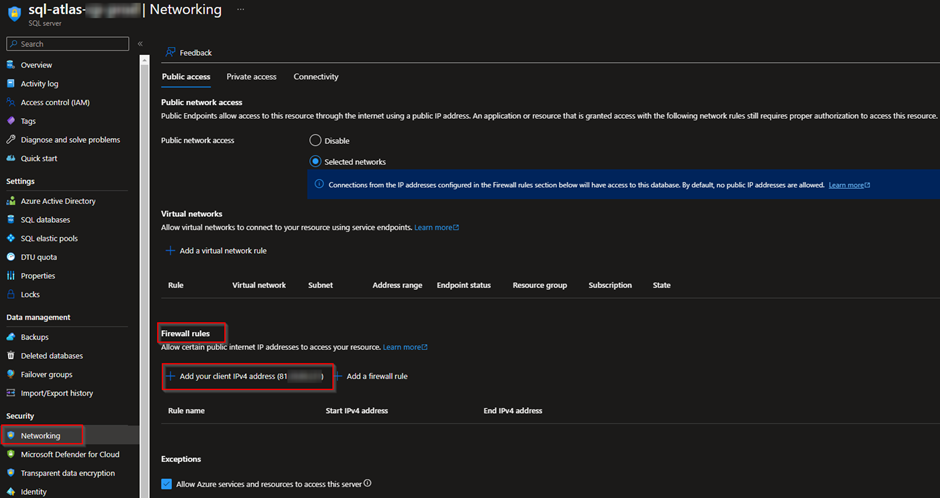Collapse the left sidebar menu
Screen dimensions: 940x498
(x=140, y=44)
